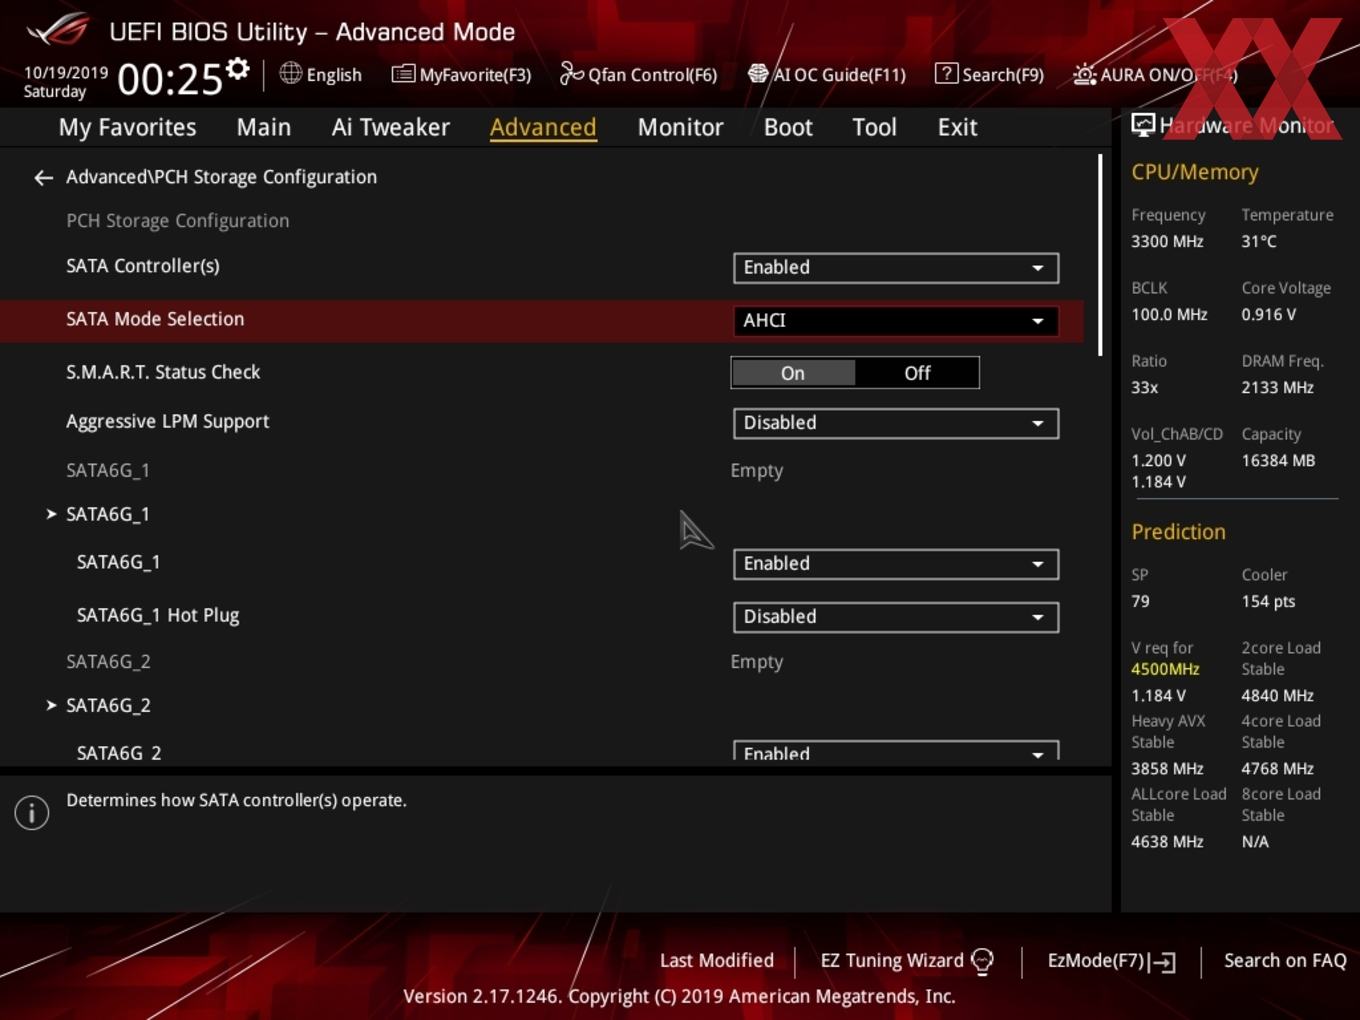
Task: Select S.M.A.R.T. Status Check label
Action: click(x=163, y=372)
